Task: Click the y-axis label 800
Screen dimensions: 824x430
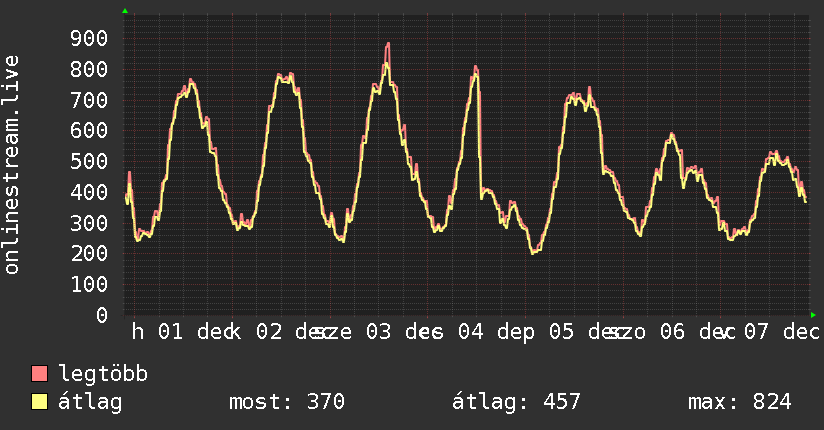Action: coord(89,69)
